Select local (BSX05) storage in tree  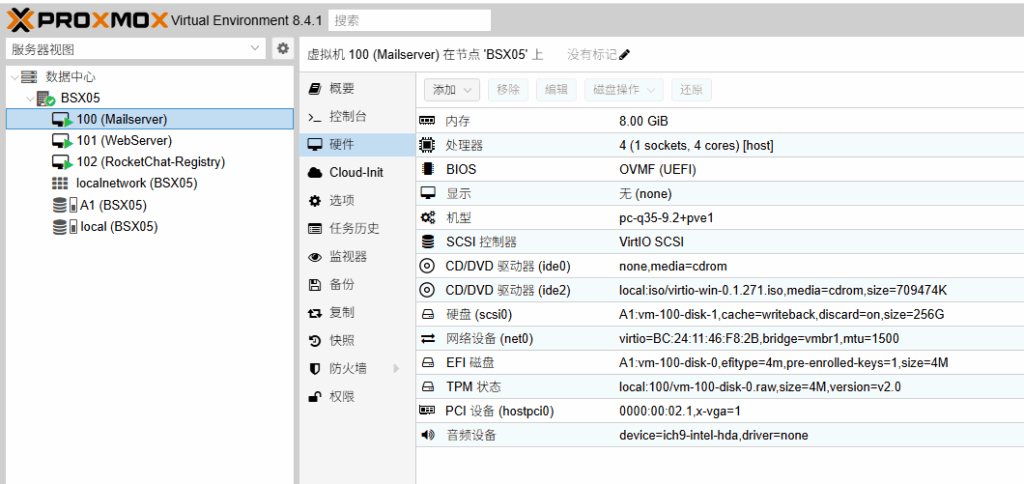coord(150,227)
